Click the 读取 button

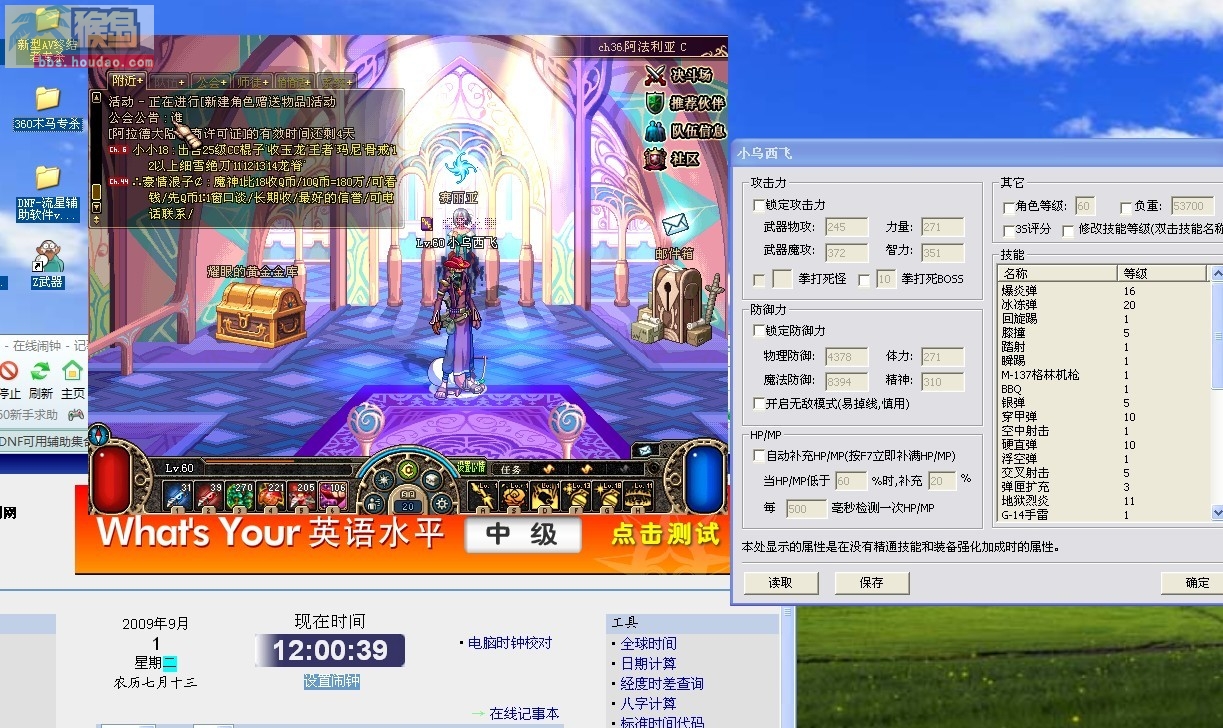pos(781,583)
